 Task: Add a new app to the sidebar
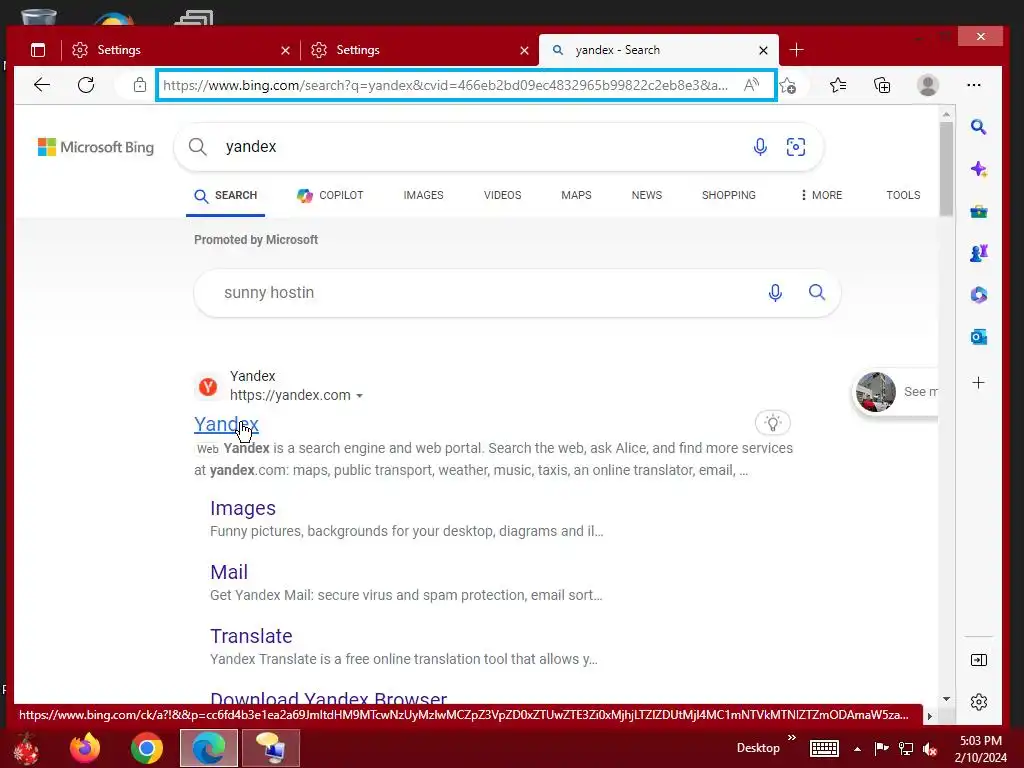tap(978, 383)
